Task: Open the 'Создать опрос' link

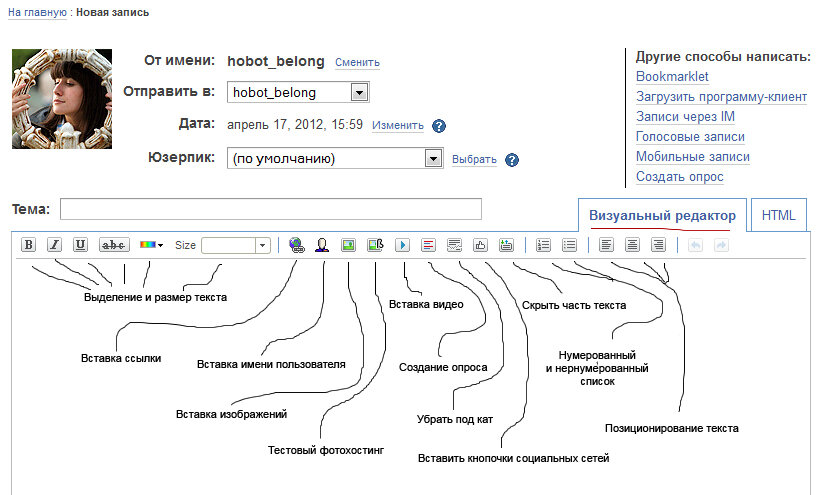Action: click(679, 177)
